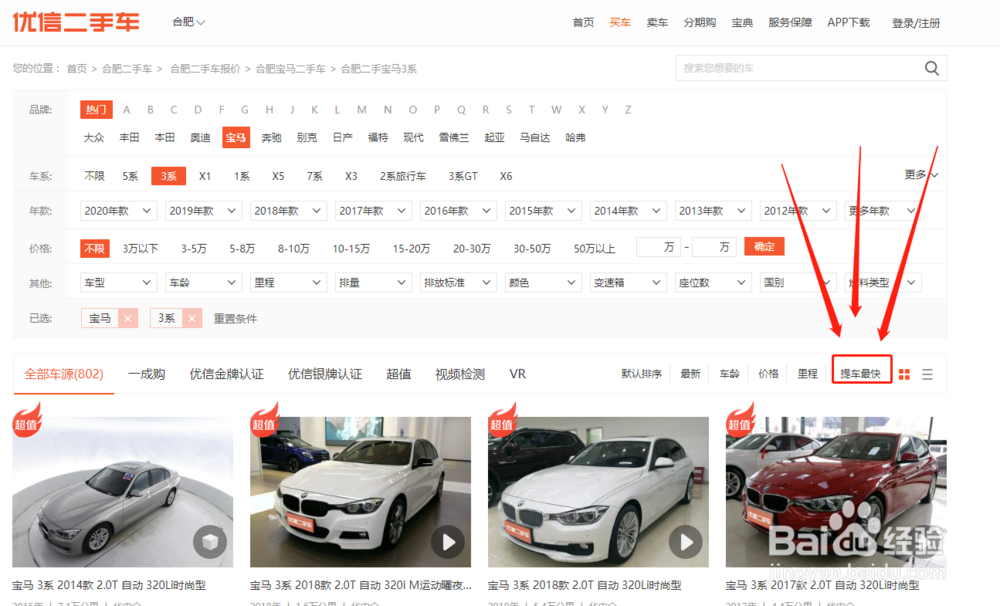
Task: Open the 车龄 filter dropdown
Action: (203, 283)
